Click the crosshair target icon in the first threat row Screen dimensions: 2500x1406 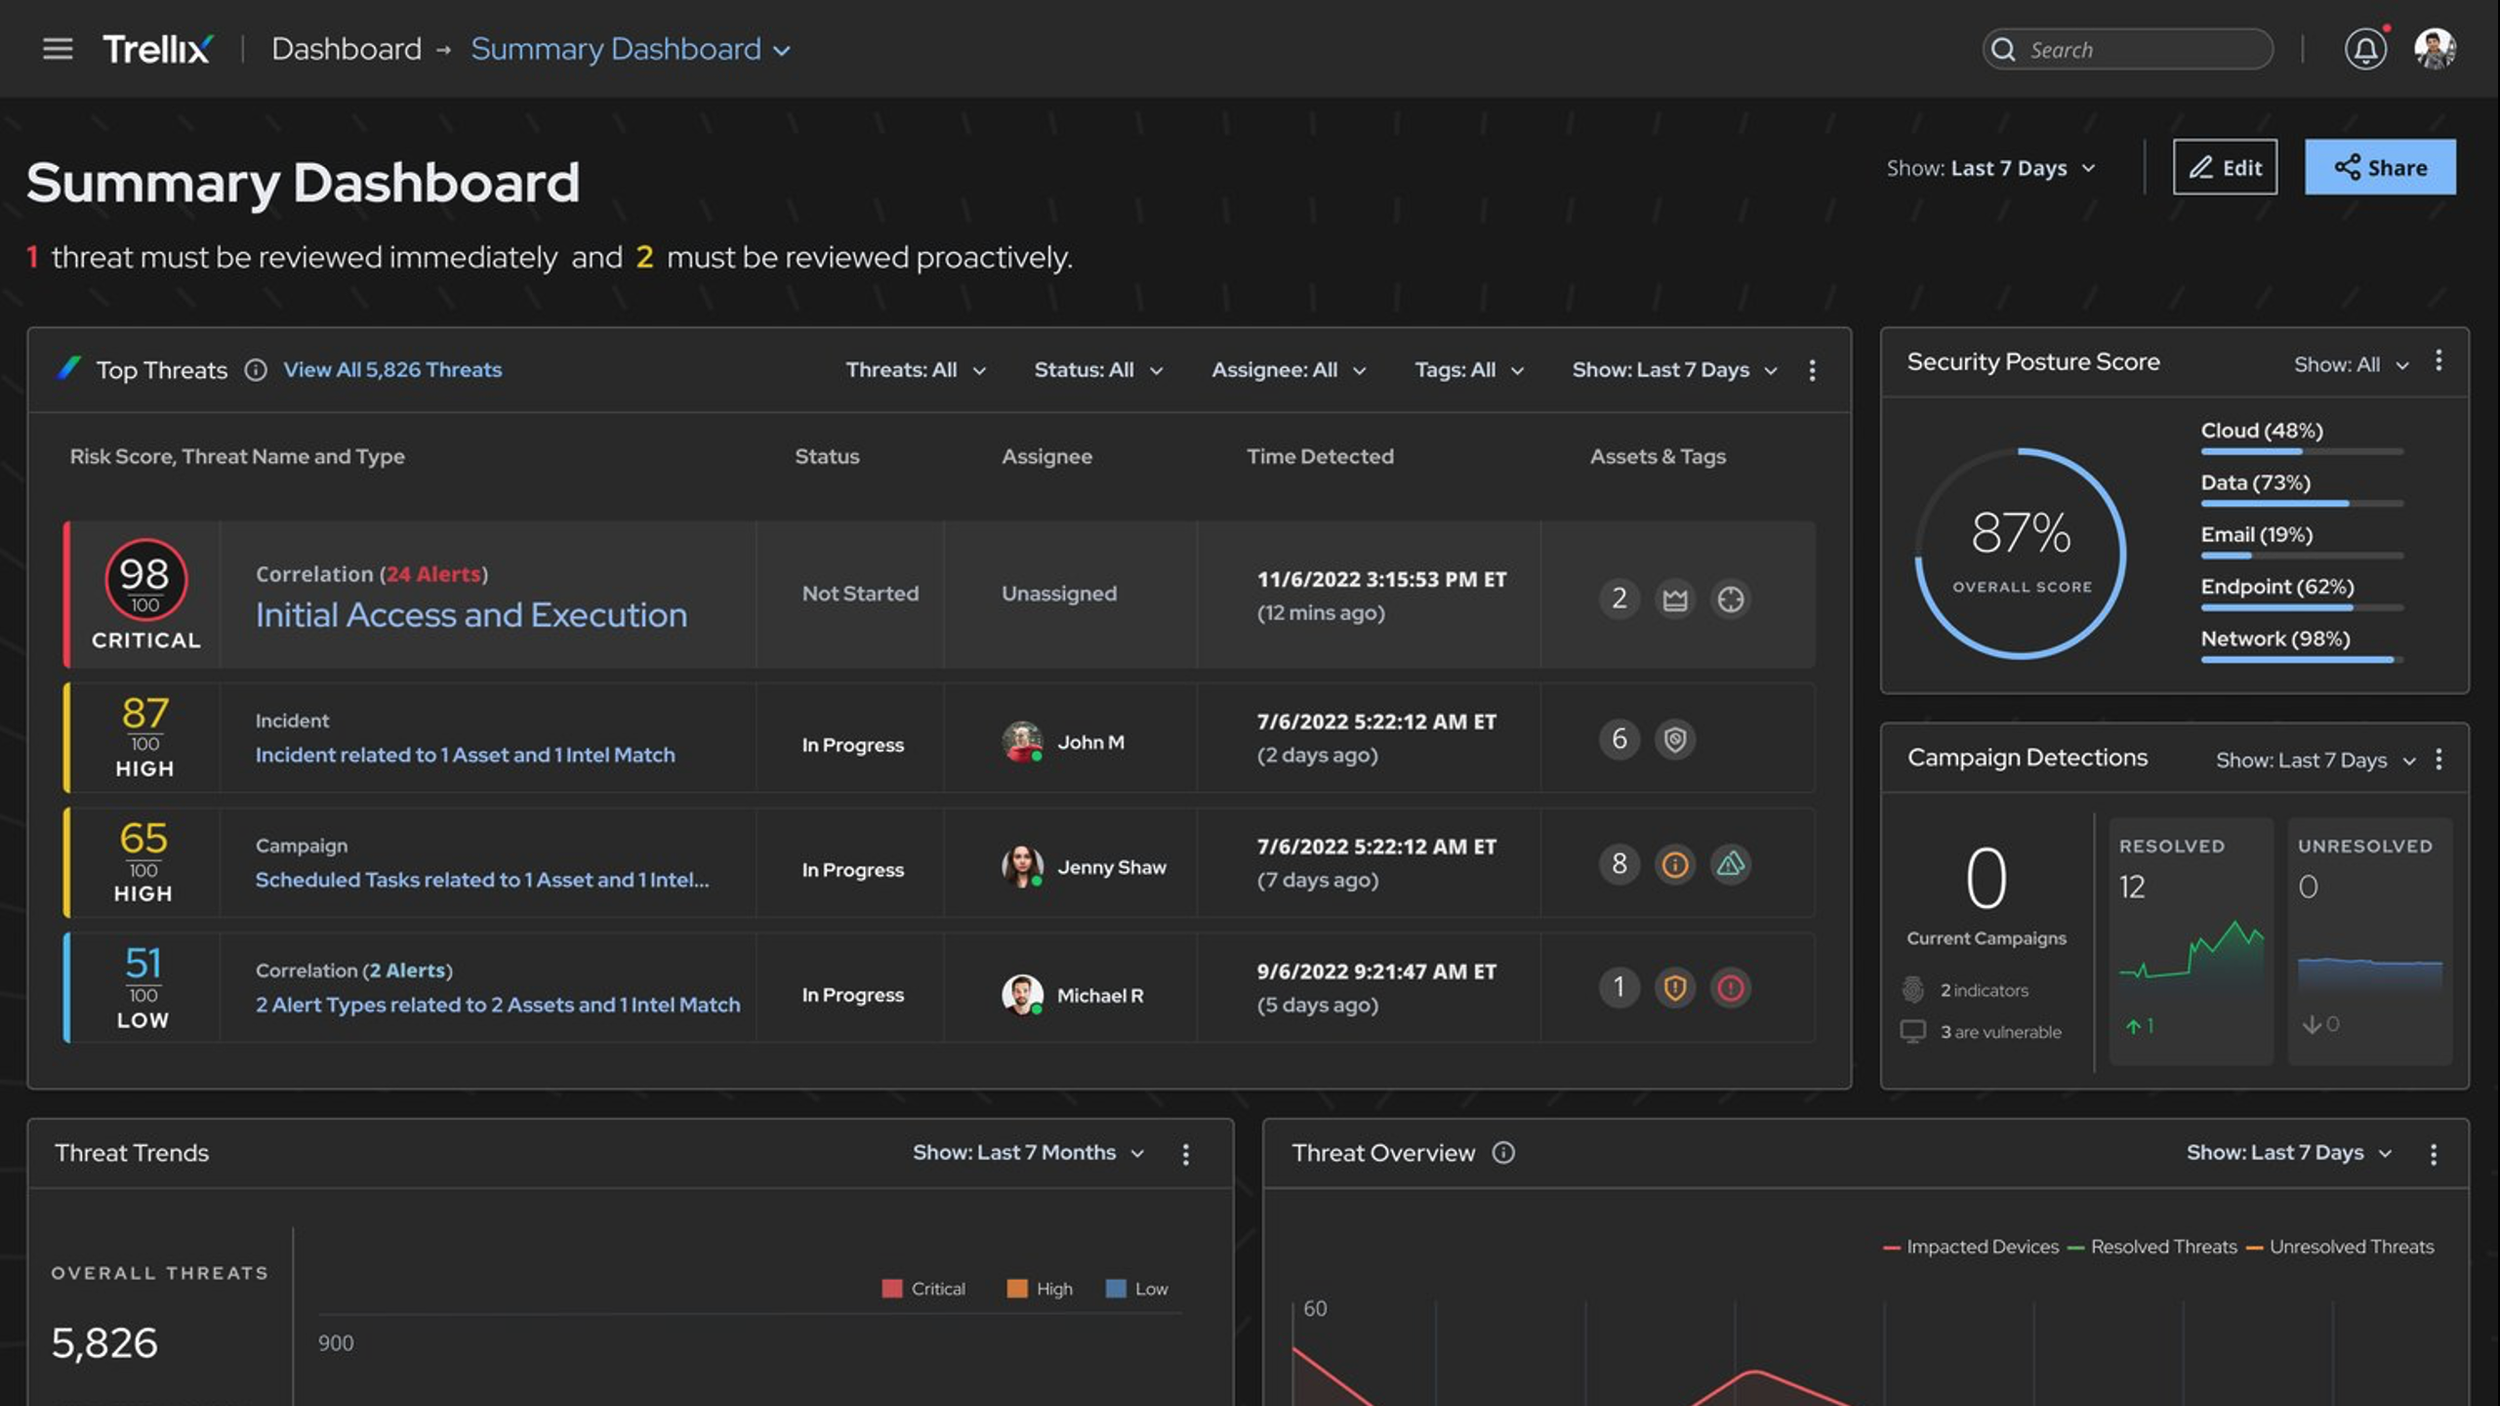pos(1730,599)
